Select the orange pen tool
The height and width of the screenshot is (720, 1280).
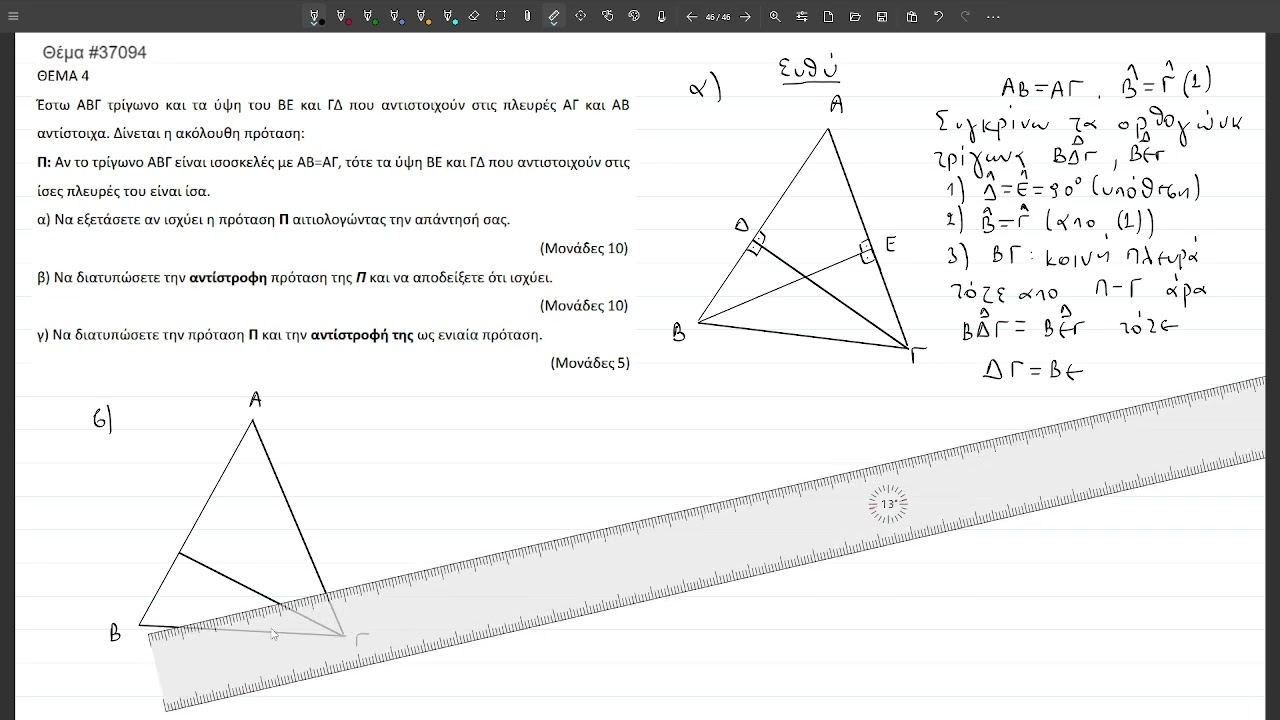coord(422,16)
